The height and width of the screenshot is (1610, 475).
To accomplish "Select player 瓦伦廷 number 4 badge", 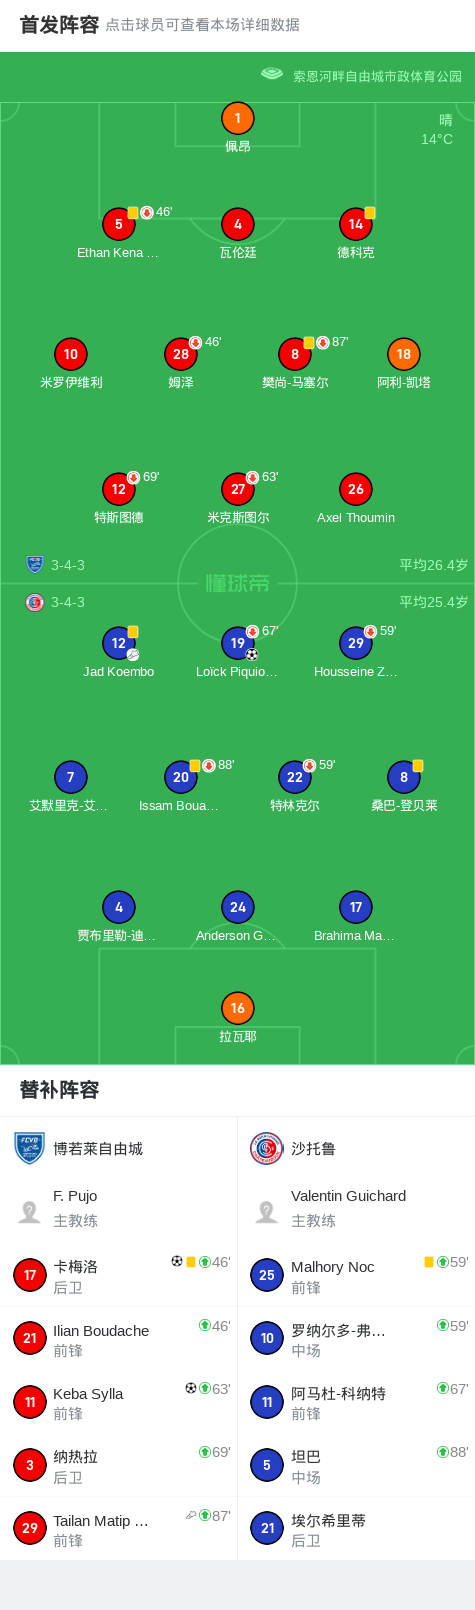I will pos(238,224).
